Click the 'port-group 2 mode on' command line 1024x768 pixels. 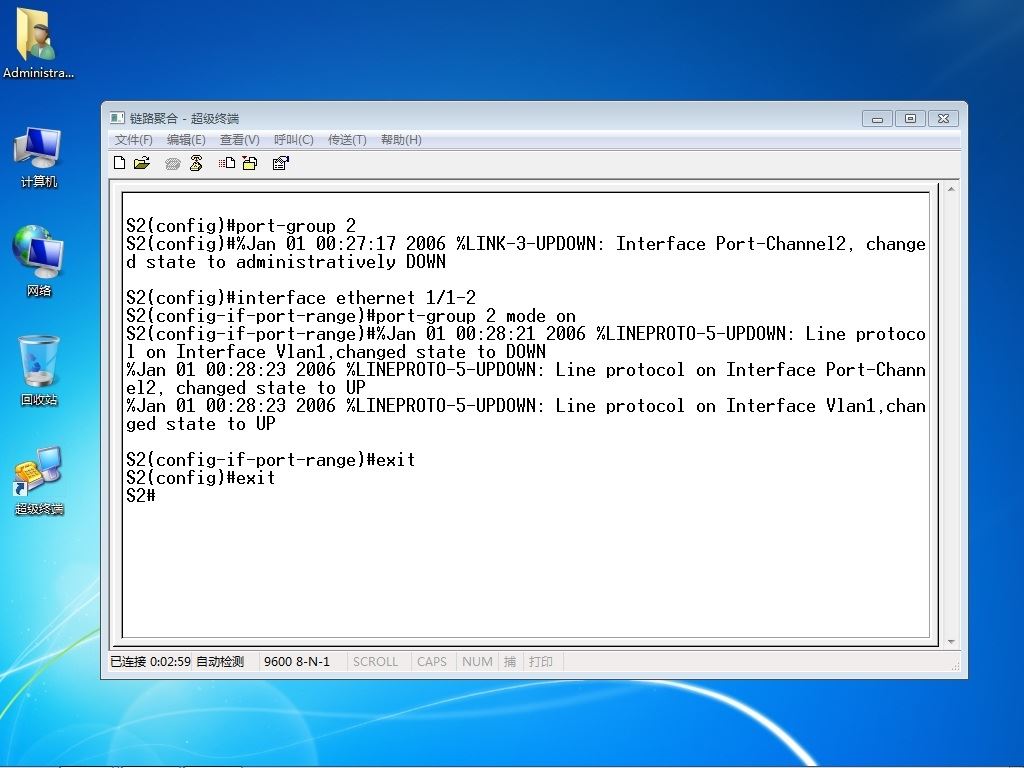(x=351, y=316)
